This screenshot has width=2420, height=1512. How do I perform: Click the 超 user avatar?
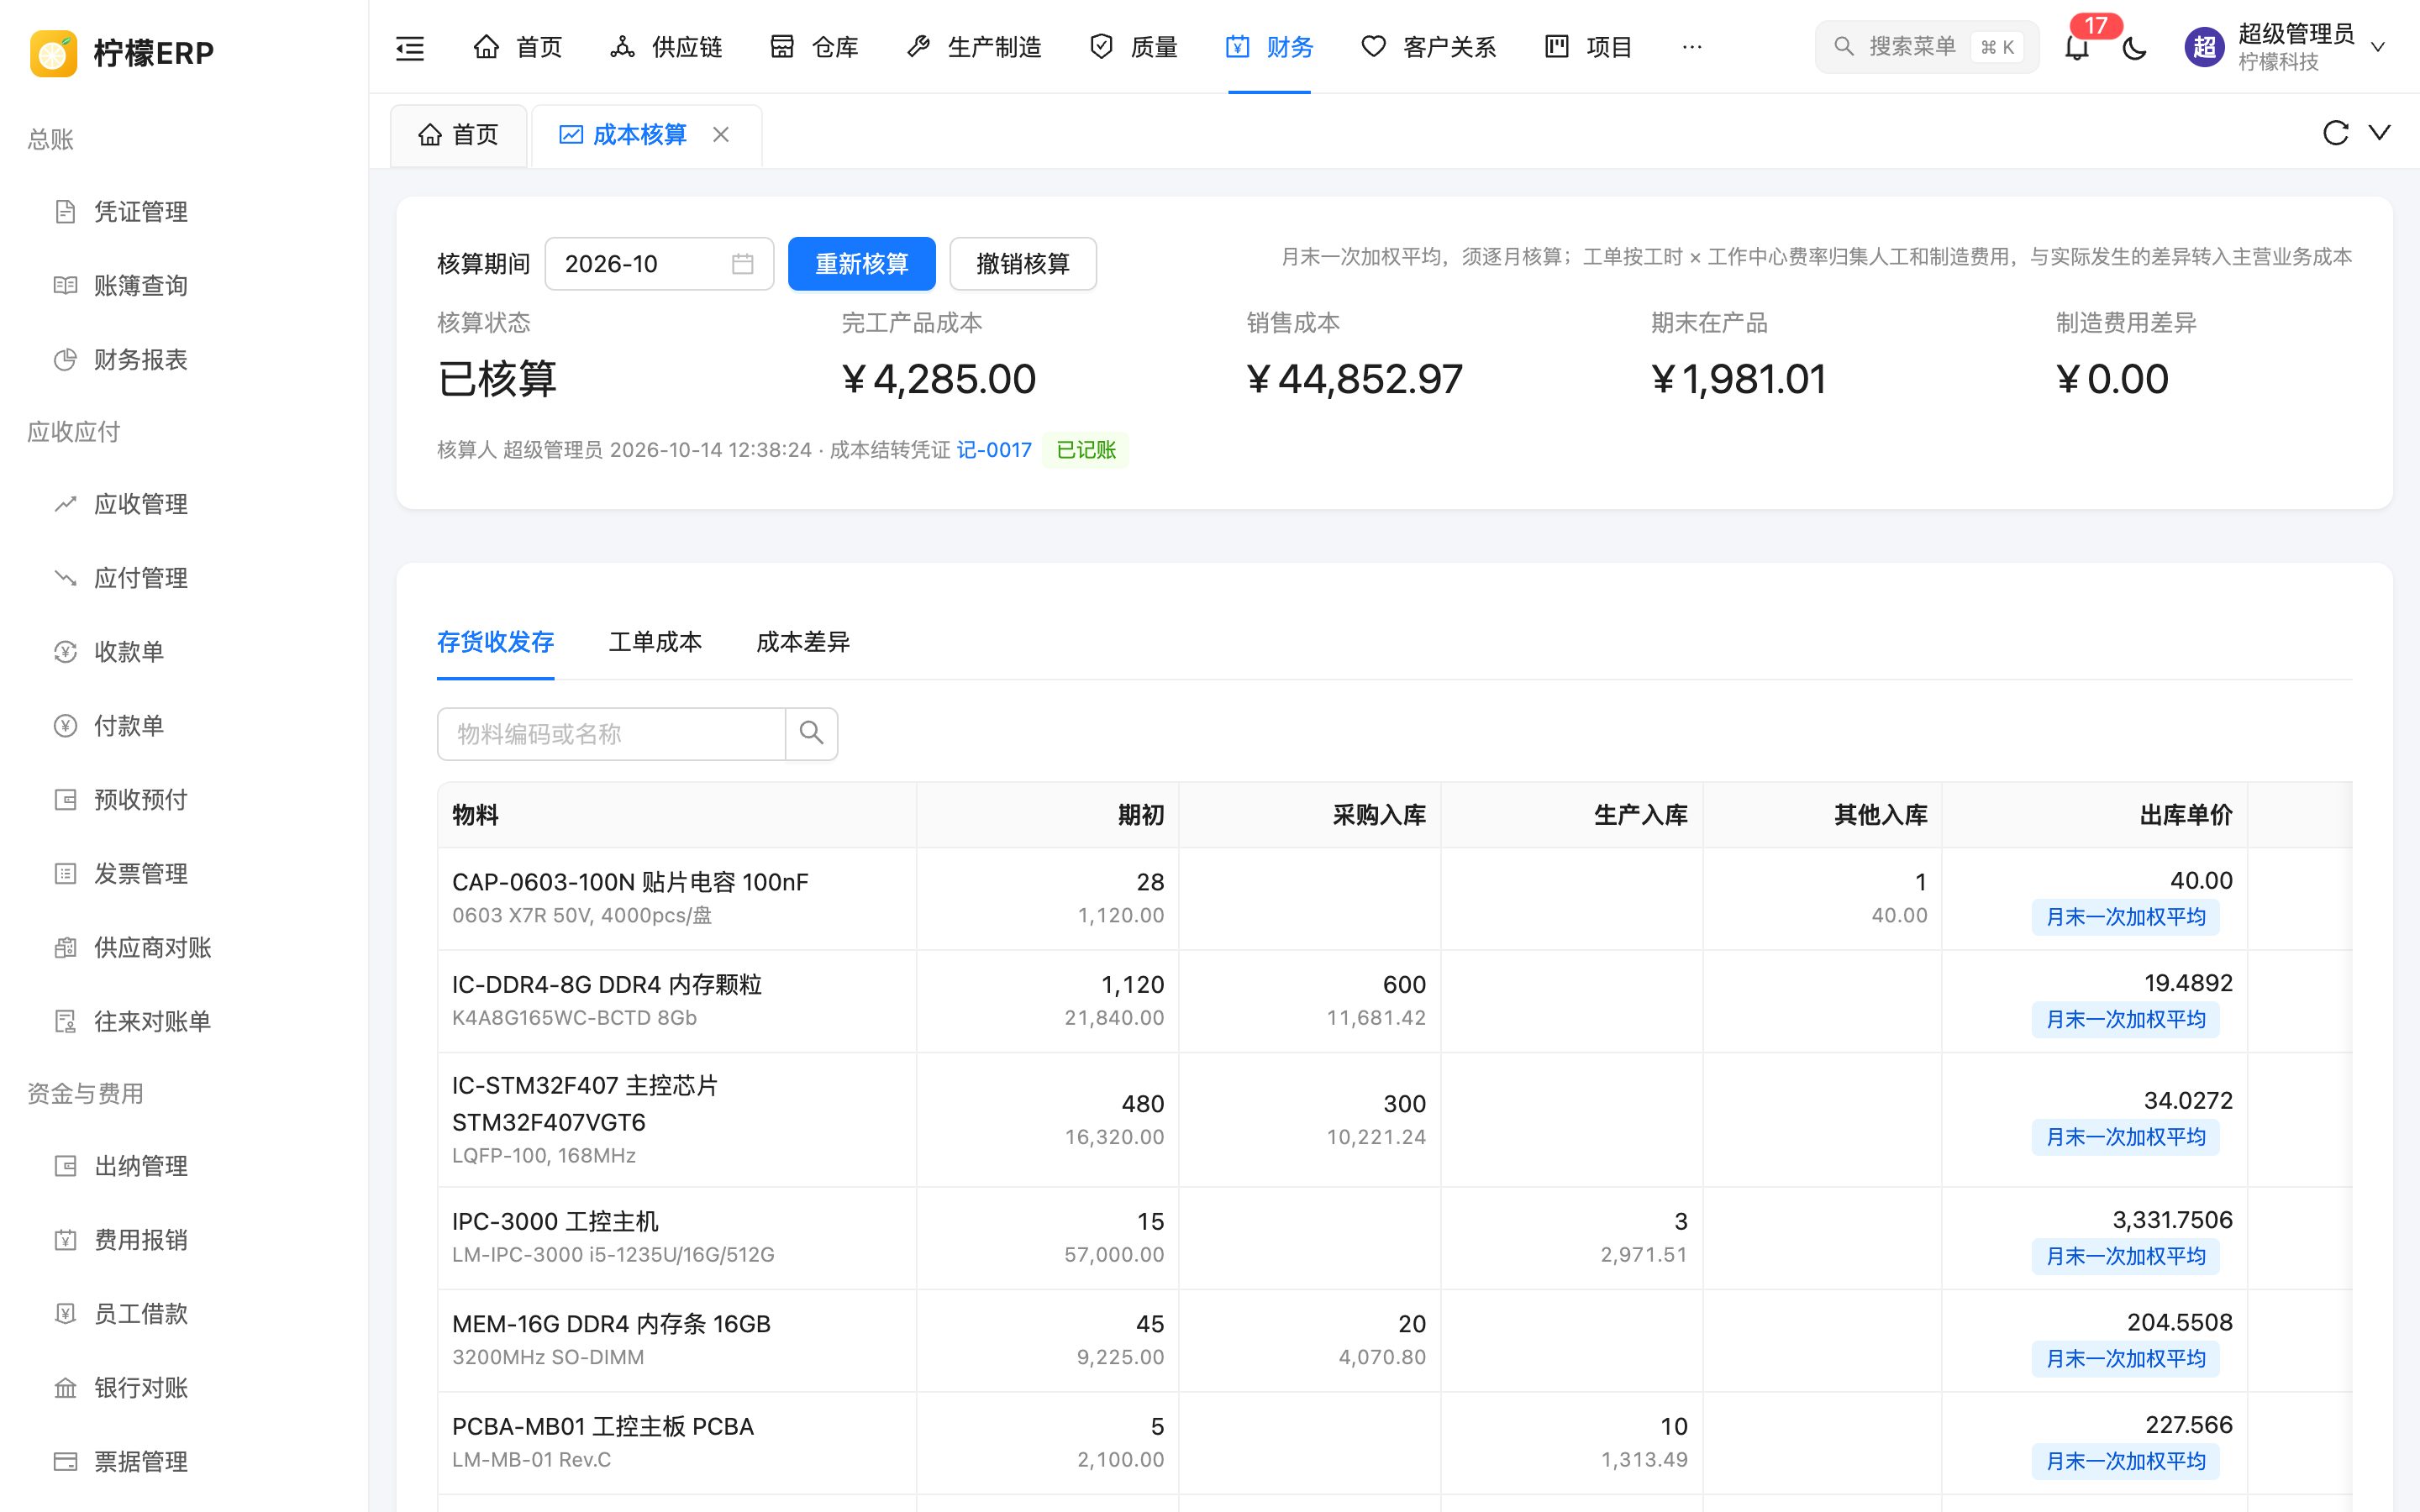[x=2204, y=47]
